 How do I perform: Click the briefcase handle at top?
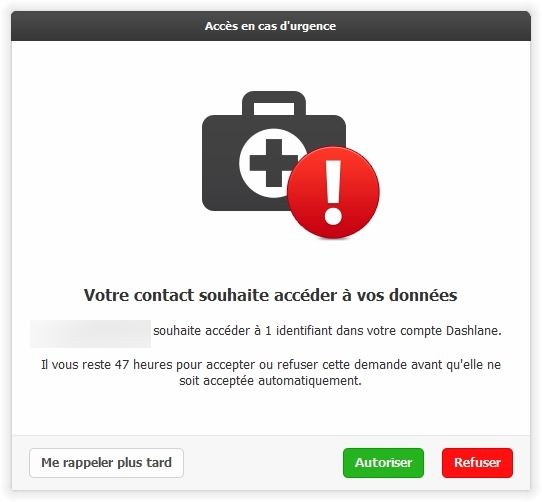click(274, 103)
